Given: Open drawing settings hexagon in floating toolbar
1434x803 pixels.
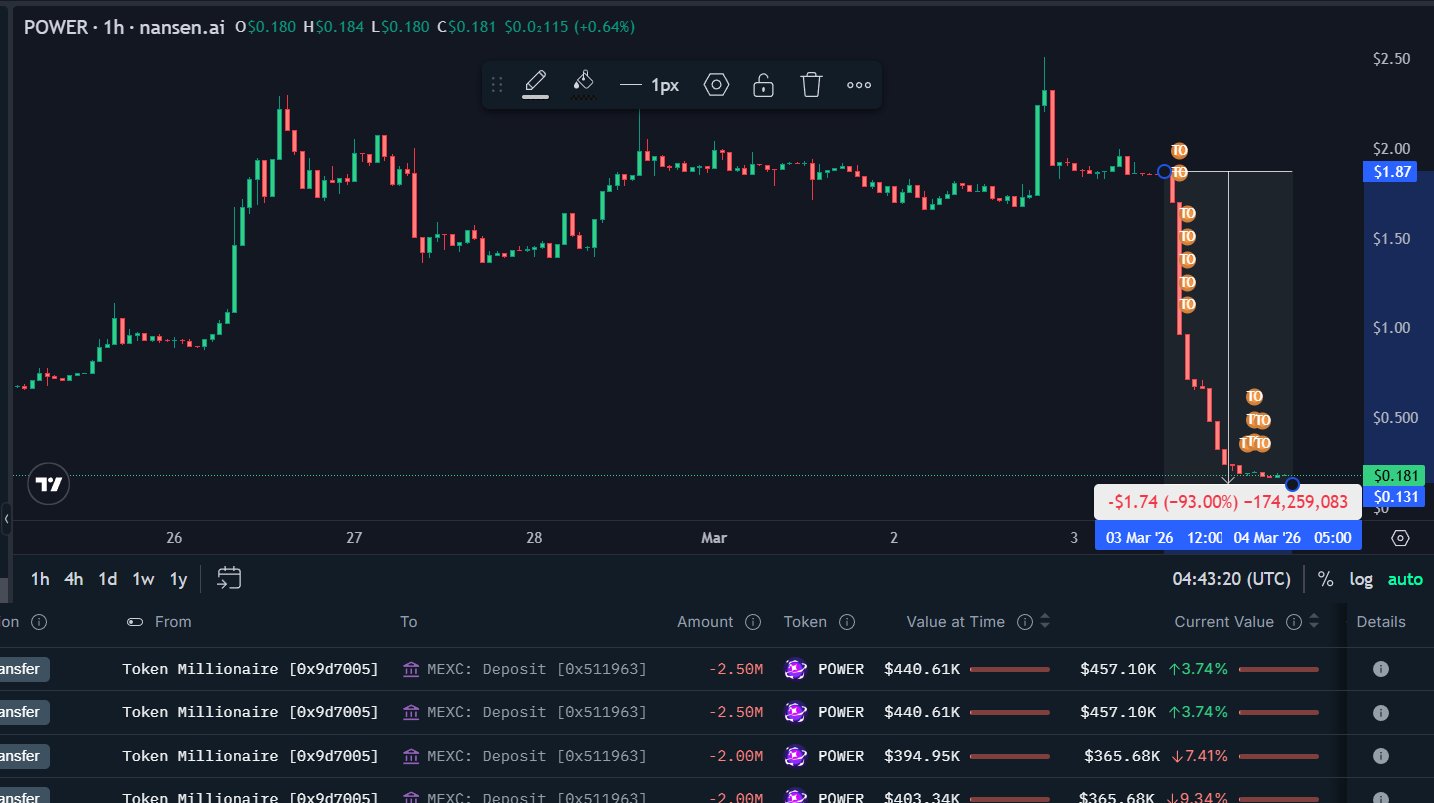Looking at the screenshot, I should point(716,85).
